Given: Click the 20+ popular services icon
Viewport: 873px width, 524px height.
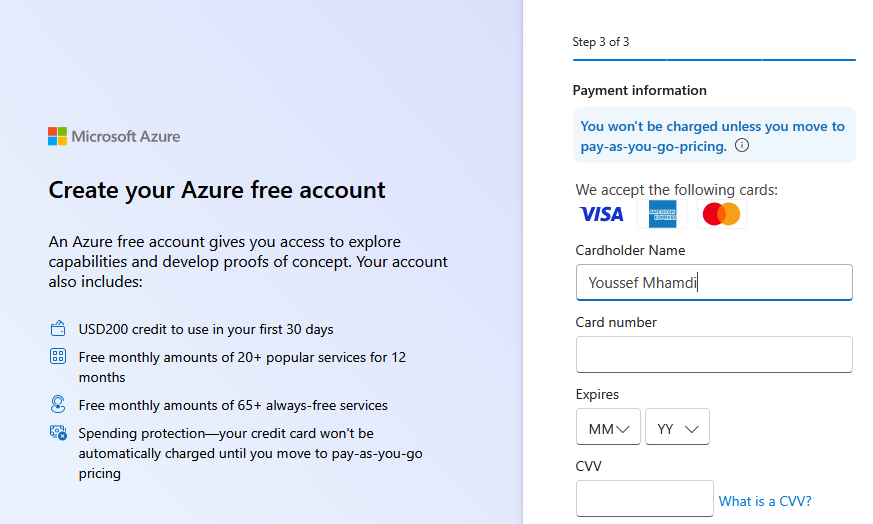Looking at the screenshot, I should pos(58,357).
